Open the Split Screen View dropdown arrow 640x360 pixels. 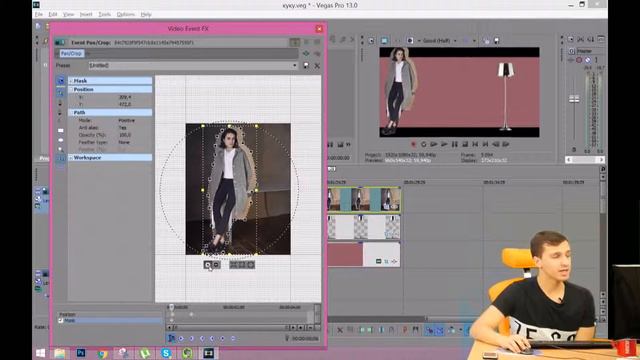tap(419, 41)
